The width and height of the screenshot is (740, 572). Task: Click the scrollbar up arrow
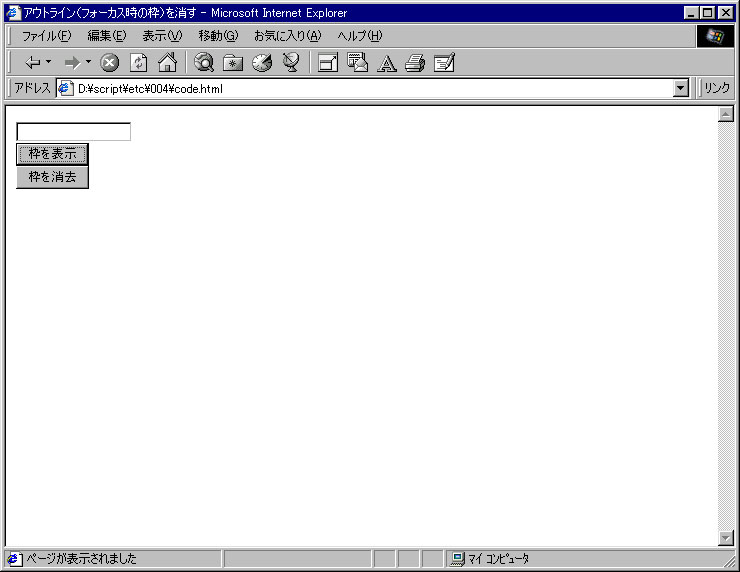click(725, 114)
